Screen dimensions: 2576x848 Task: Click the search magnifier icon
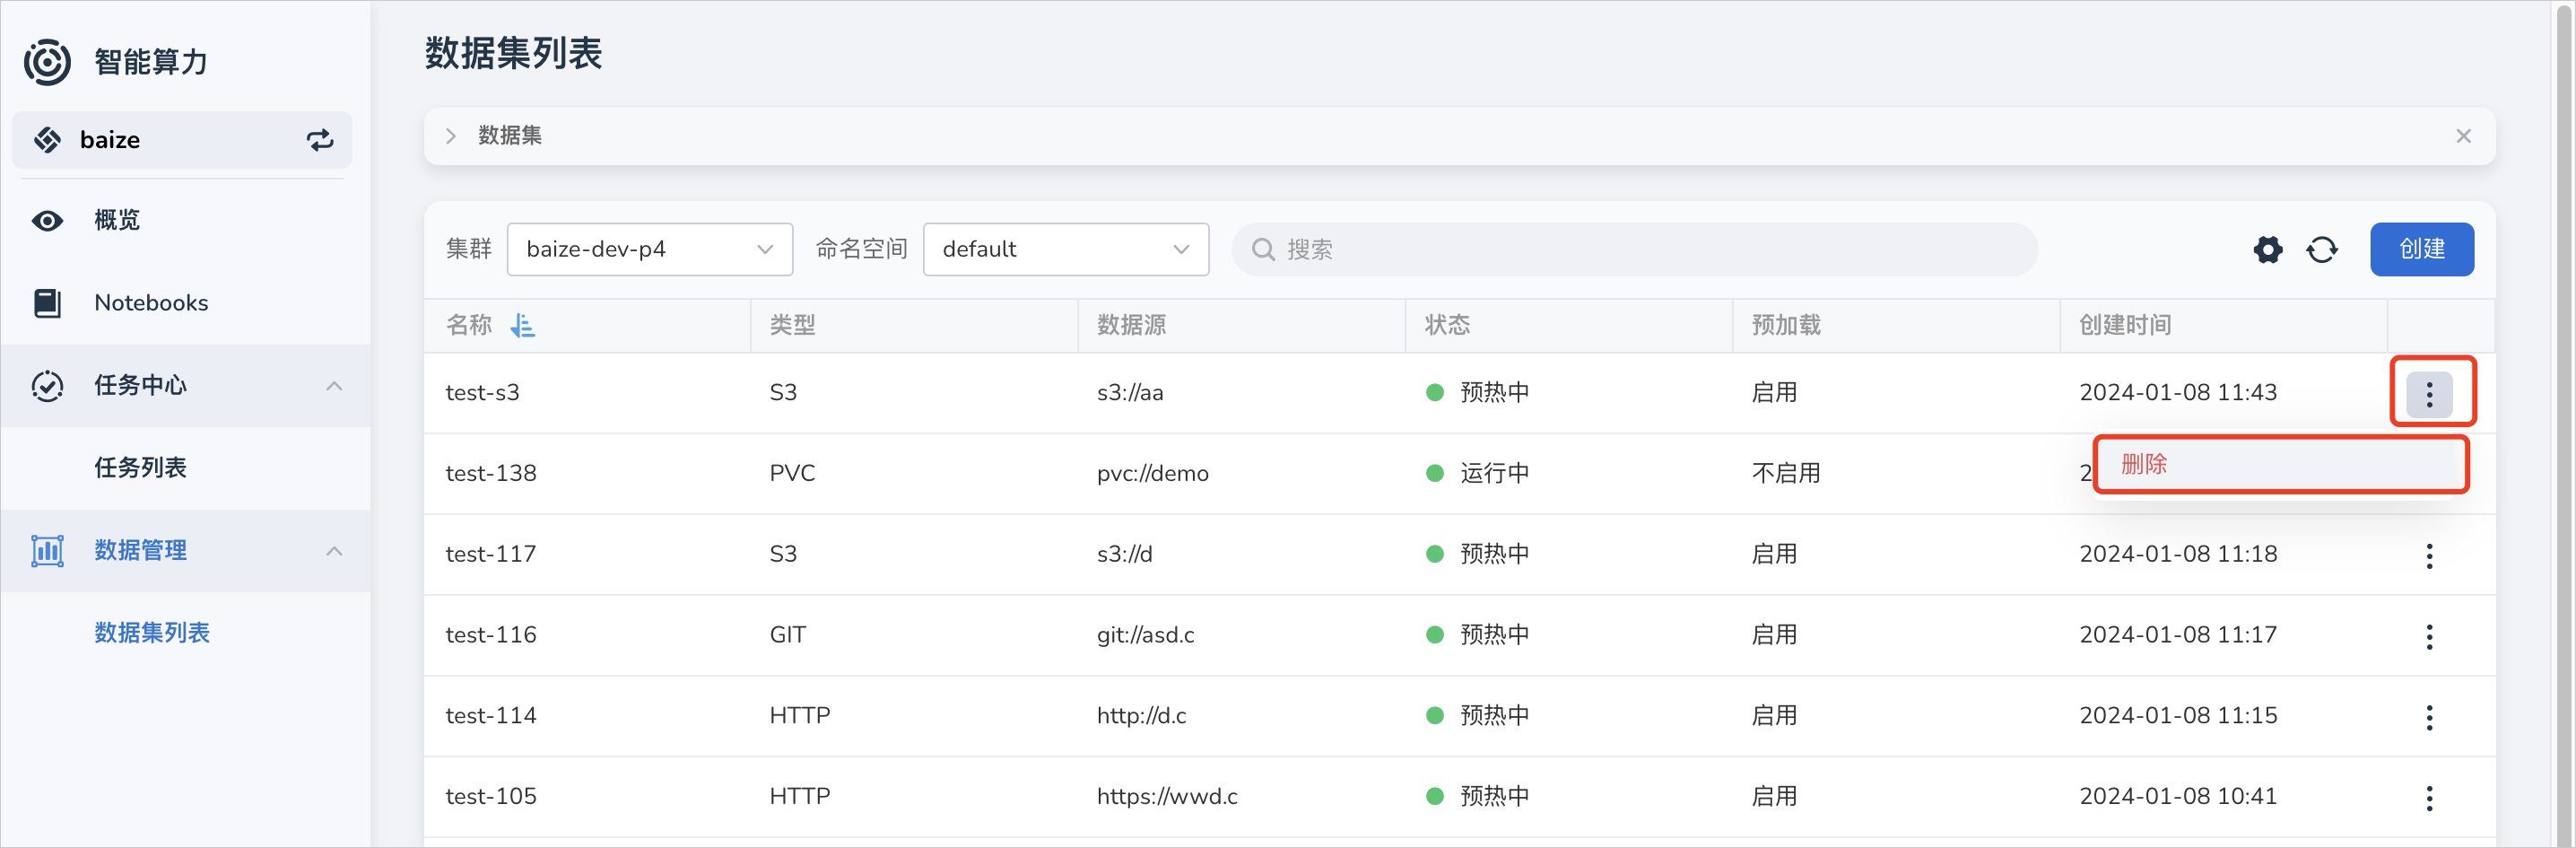(1263, 250)
